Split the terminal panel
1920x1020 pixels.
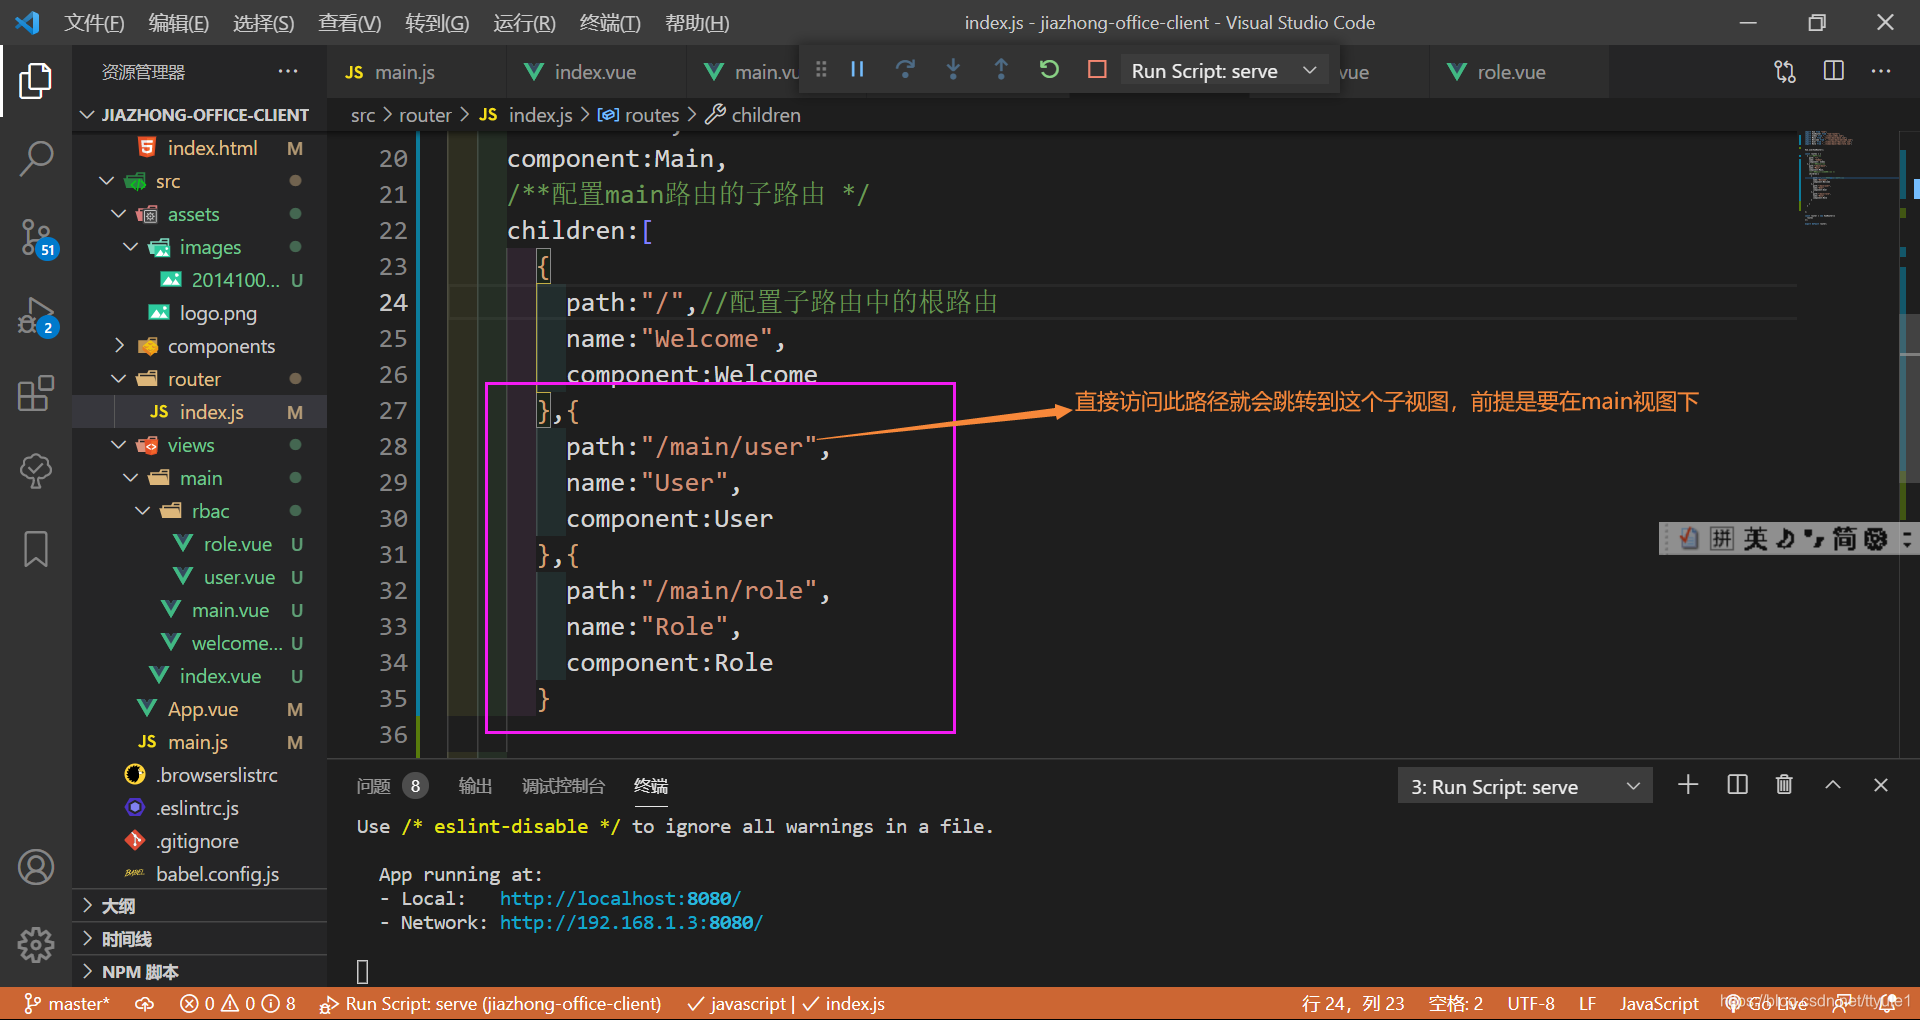[1737, 785]
